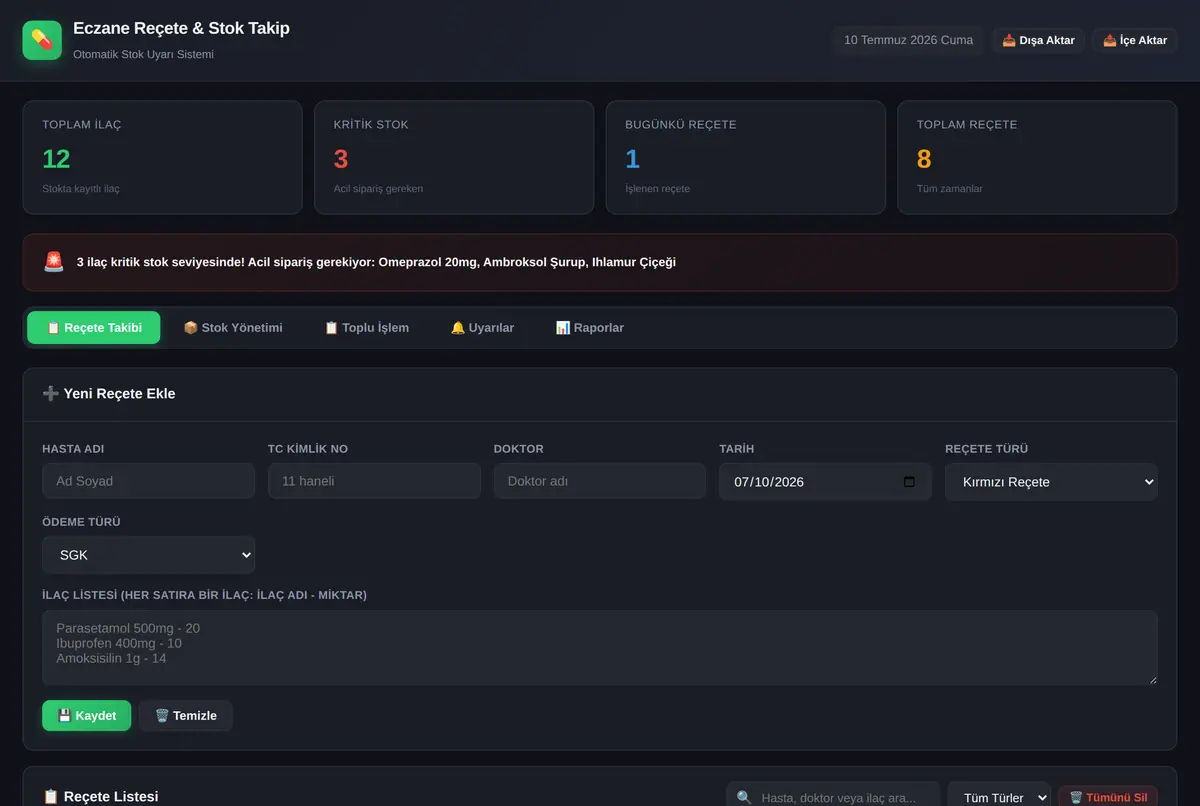Select the Tarih date field
This screenshot has height=806, width=1200.
(x=825, y=481)
